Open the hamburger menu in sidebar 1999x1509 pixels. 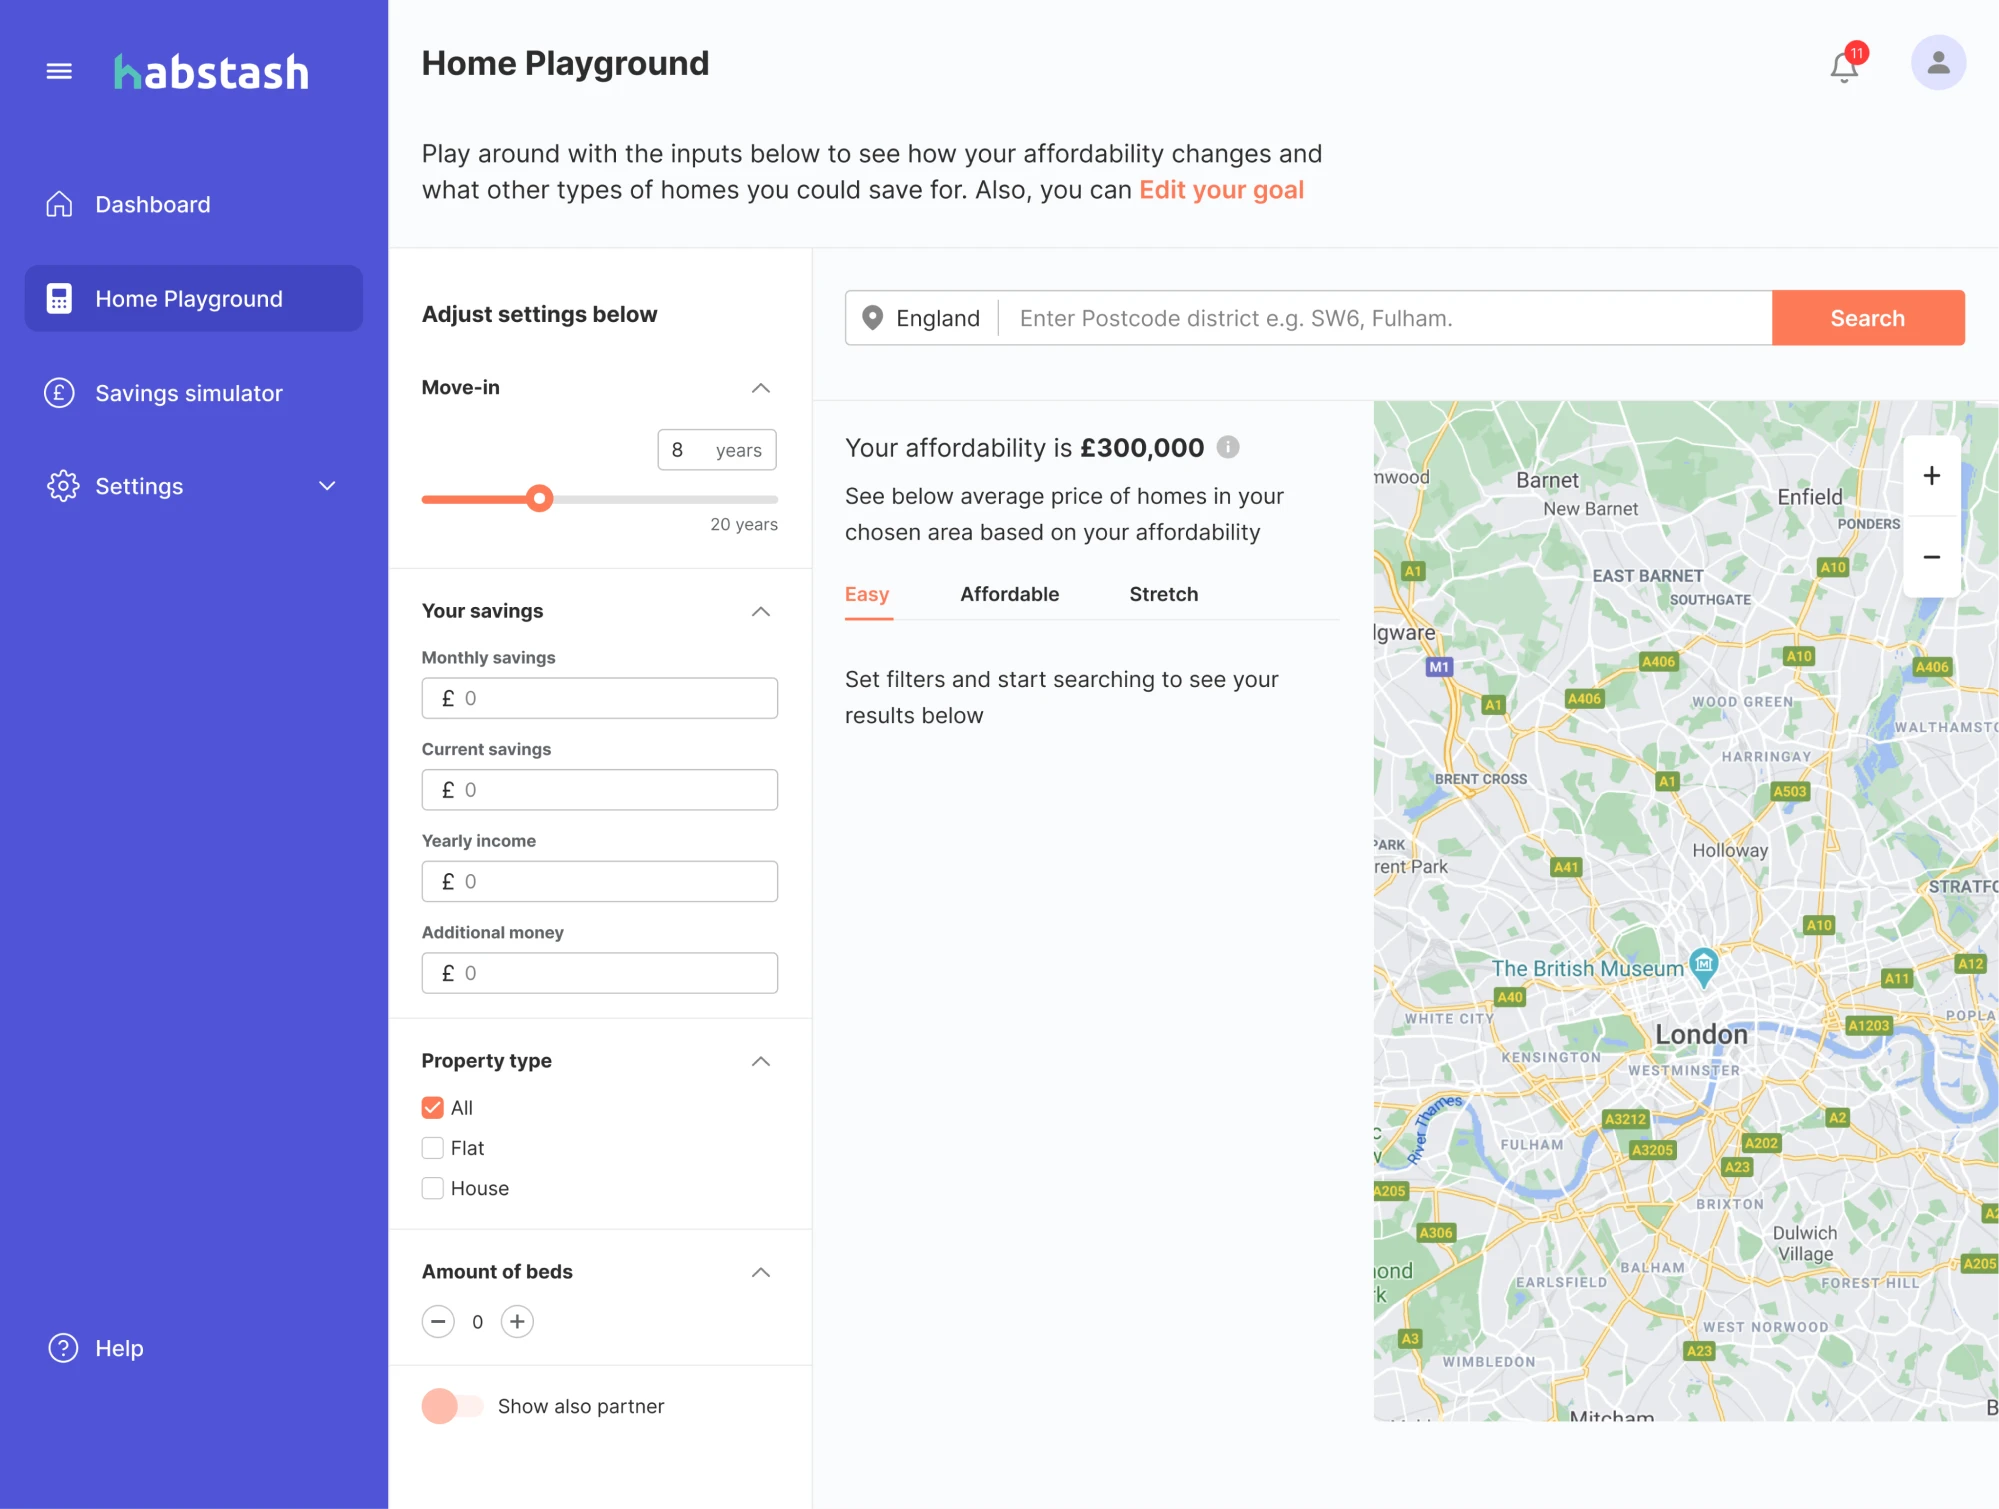59,71
